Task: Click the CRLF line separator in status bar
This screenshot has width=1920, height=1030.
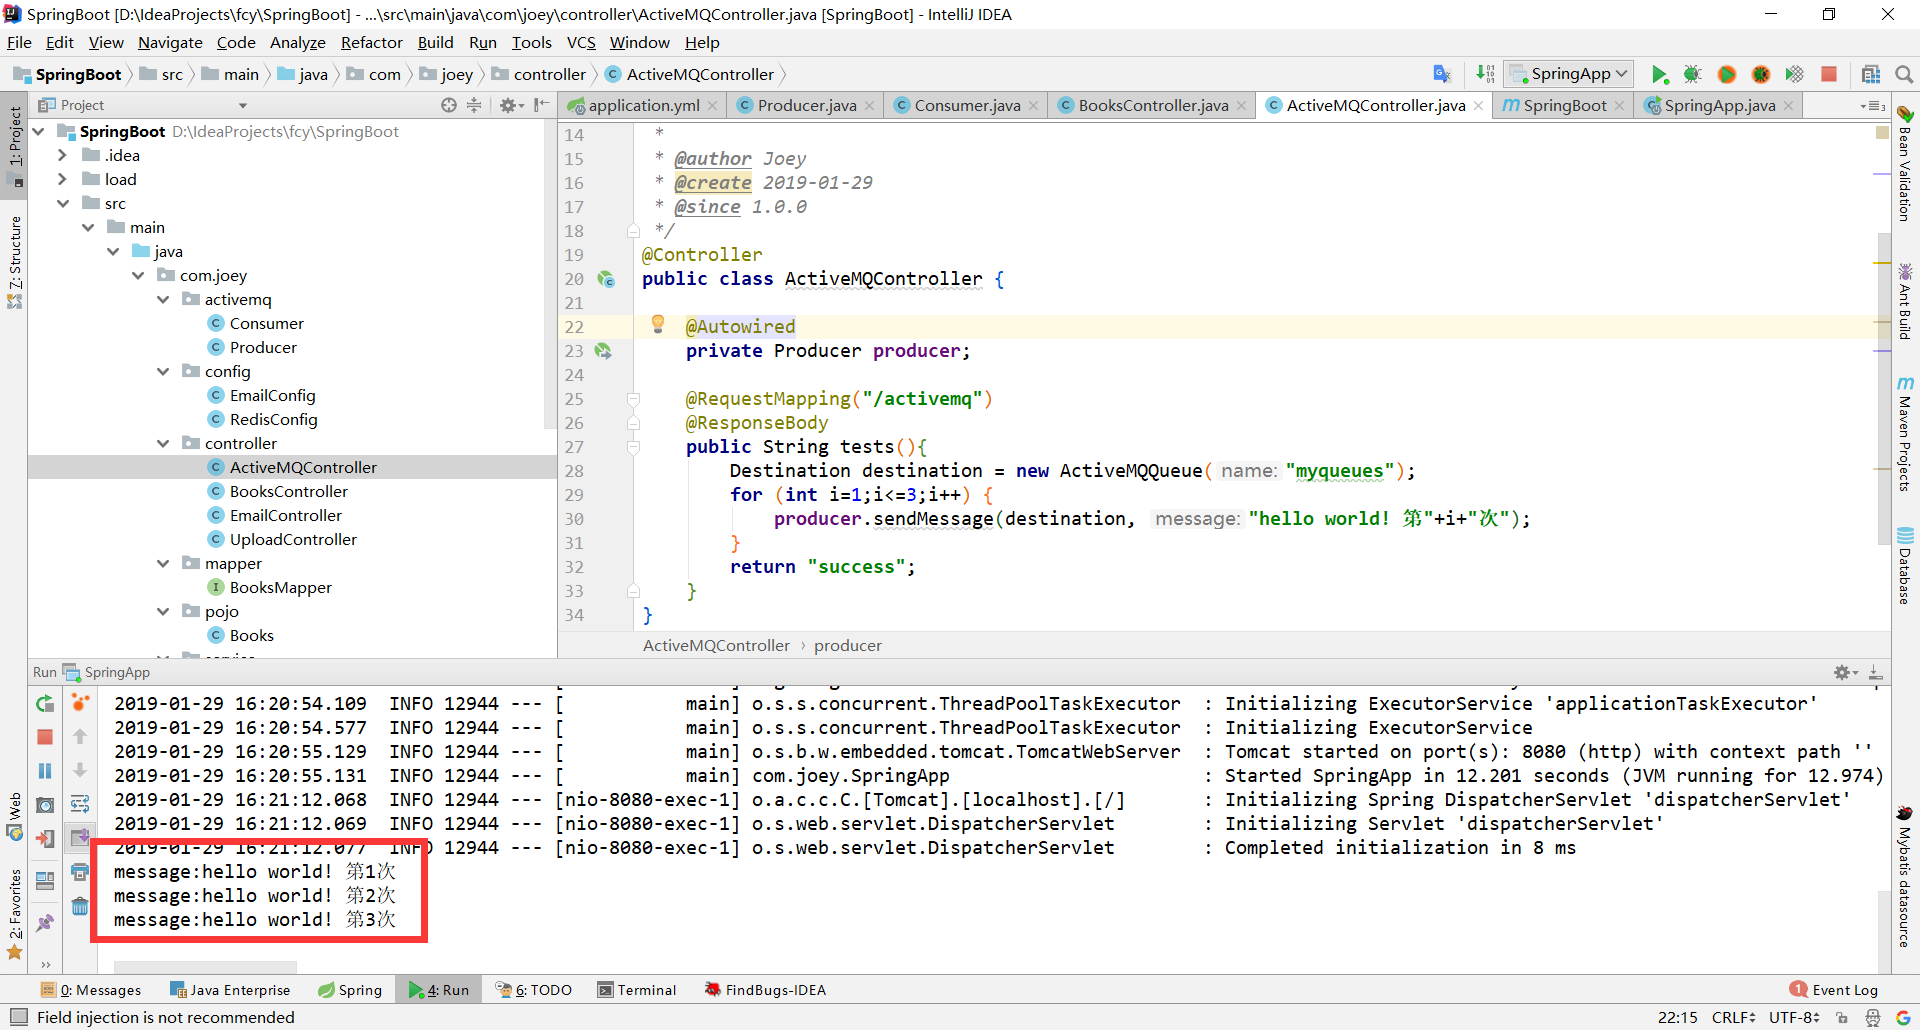Action: (1733, 1017)
